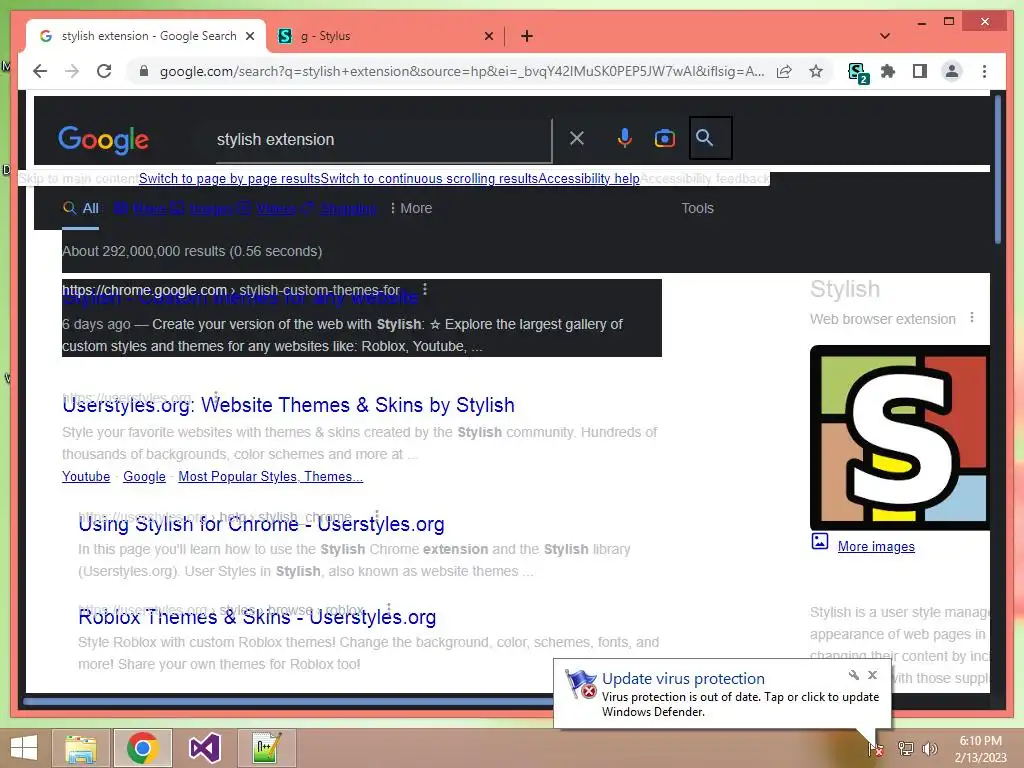The height and width of the screenshot is (768, 1024).
Task: Click the Update virus protection title
Action: (682, 679)
